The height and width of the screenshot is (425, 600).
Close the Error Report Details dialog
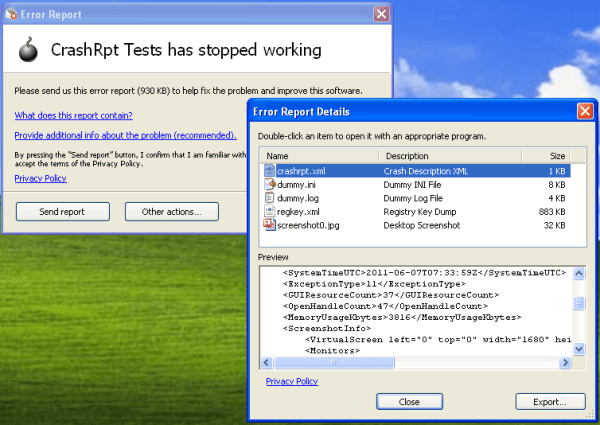(x=584, y=111)
